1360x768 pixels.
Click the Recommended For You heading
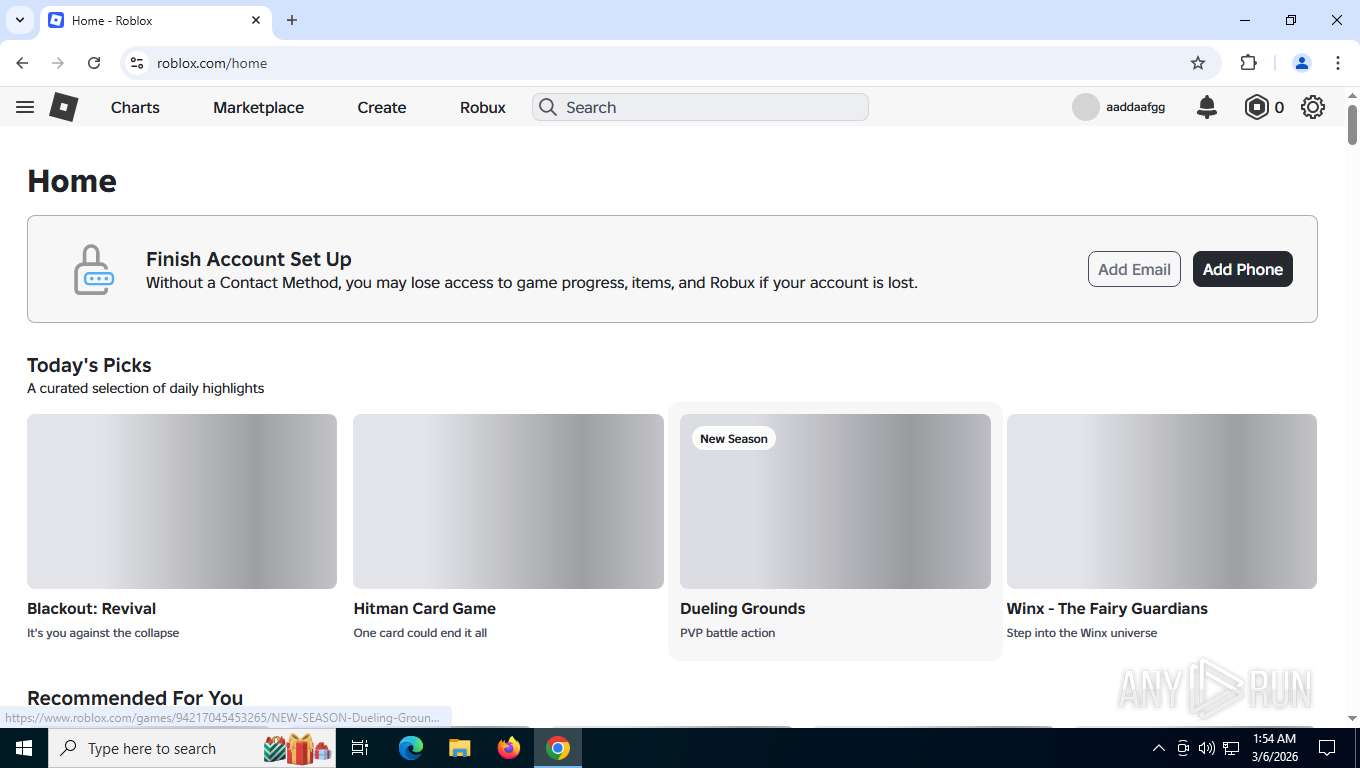(135, 698)
